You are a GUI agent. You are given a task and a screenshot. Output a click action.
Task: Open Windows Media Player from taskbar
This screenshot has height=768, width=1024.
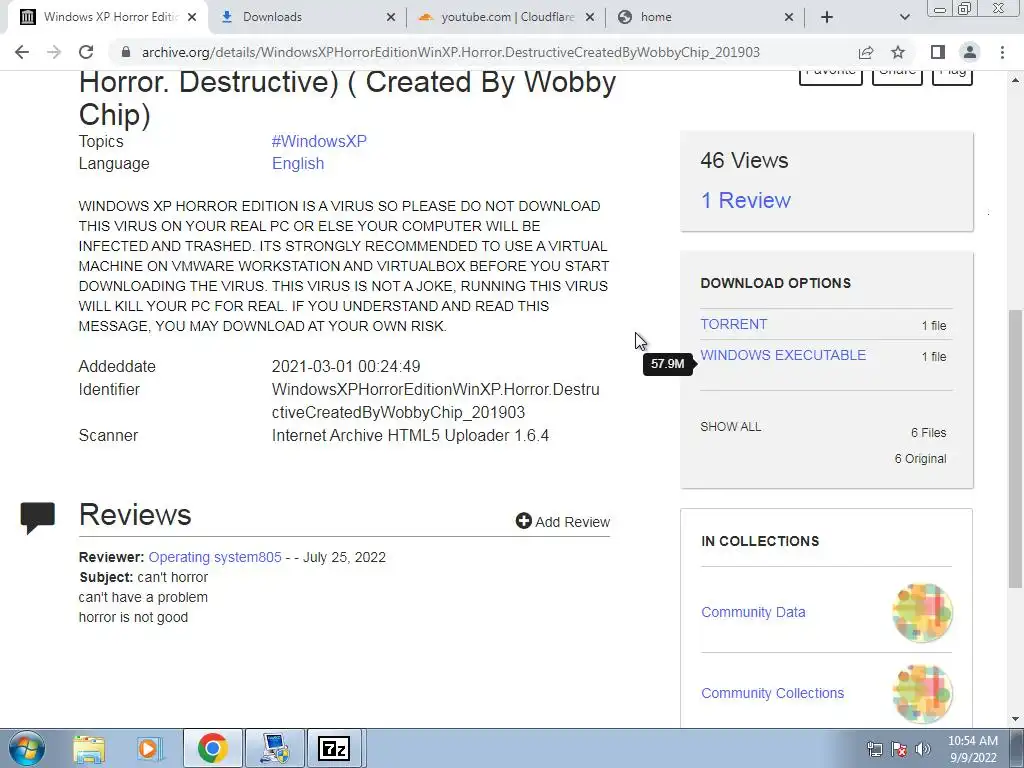click(x=150, y=748)
